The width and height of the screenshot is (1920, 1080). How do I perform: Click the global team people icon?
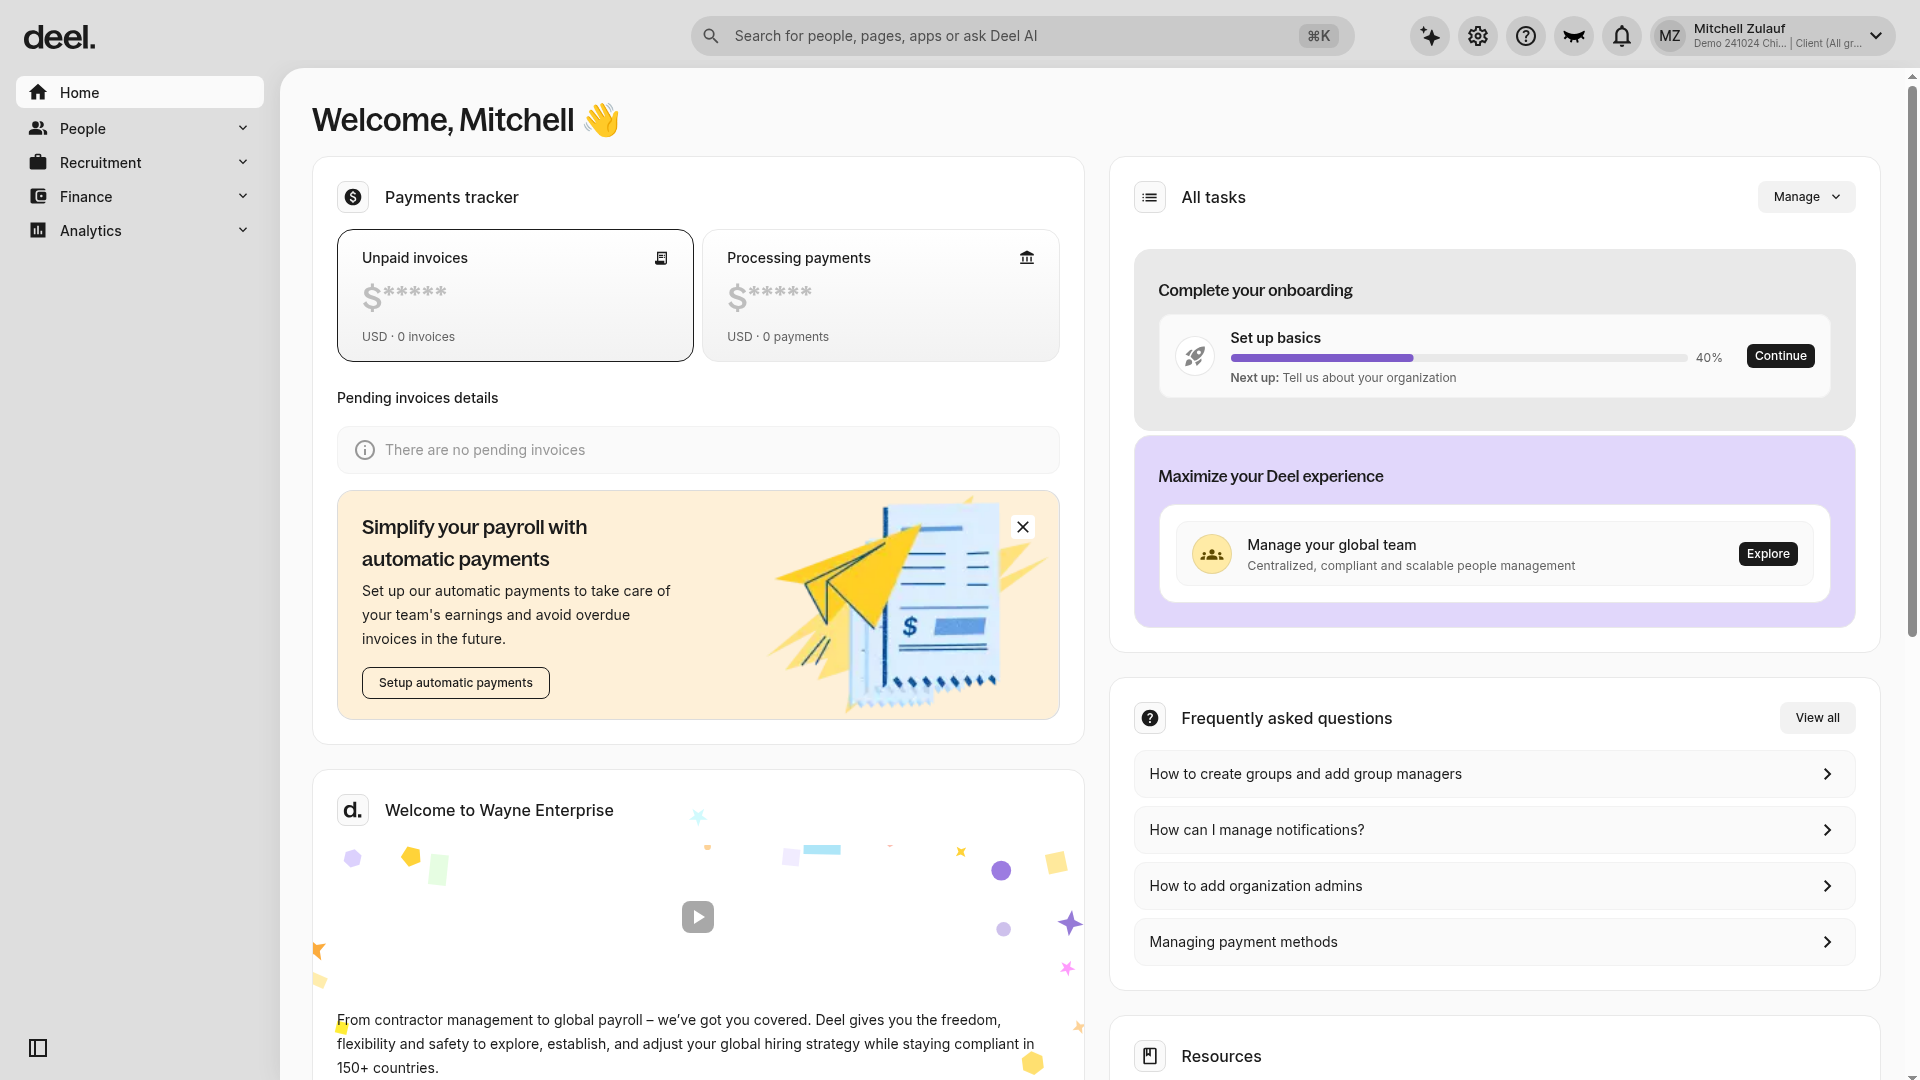pyautogui.click(x=1212, y=554)
